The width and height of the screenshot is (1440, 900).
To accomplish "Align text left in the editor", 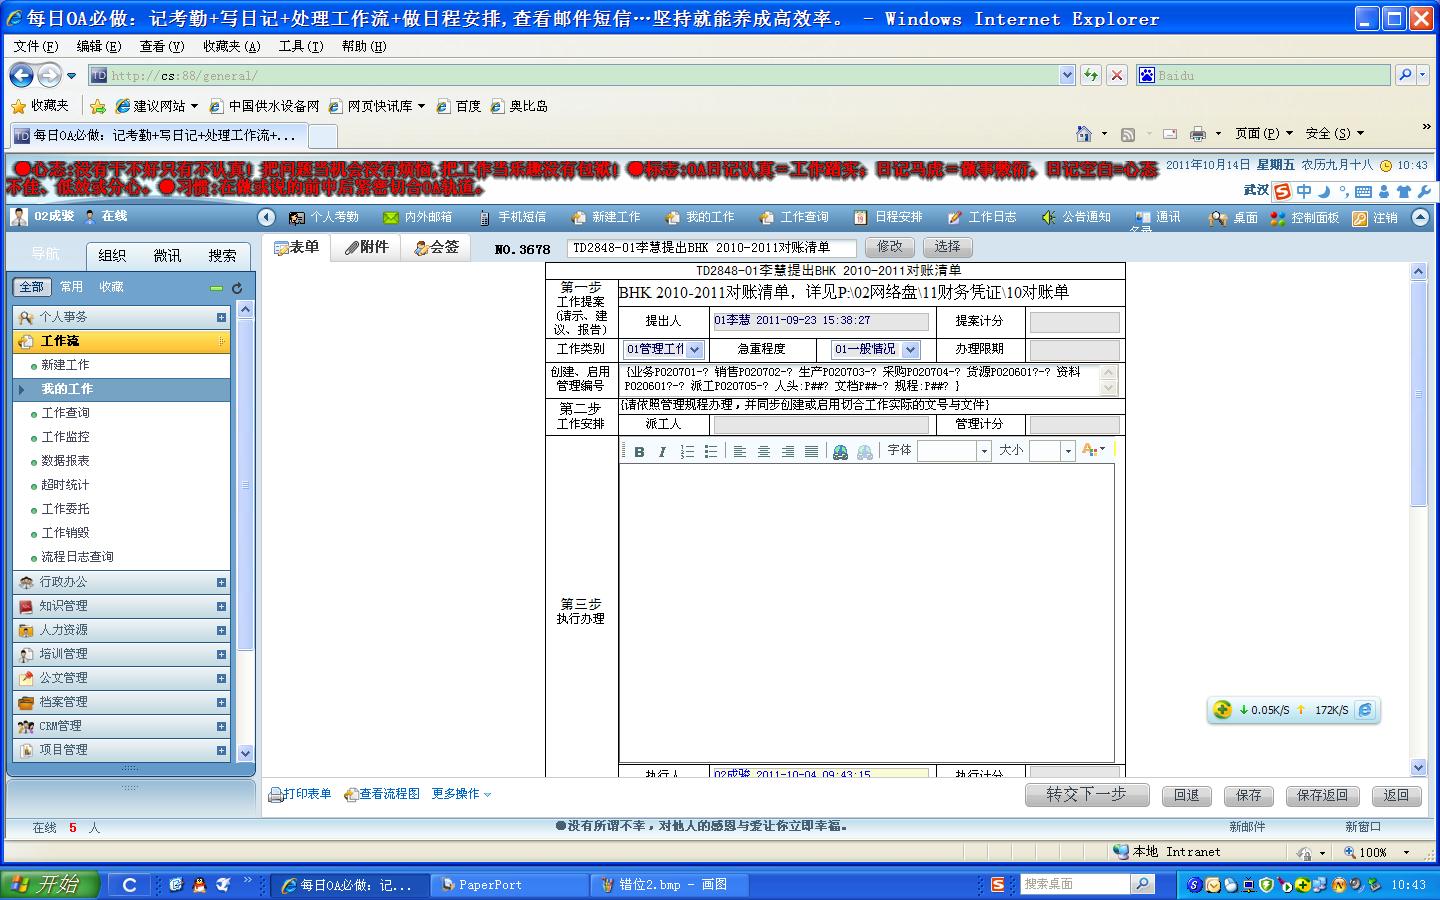I will [740, 451].
